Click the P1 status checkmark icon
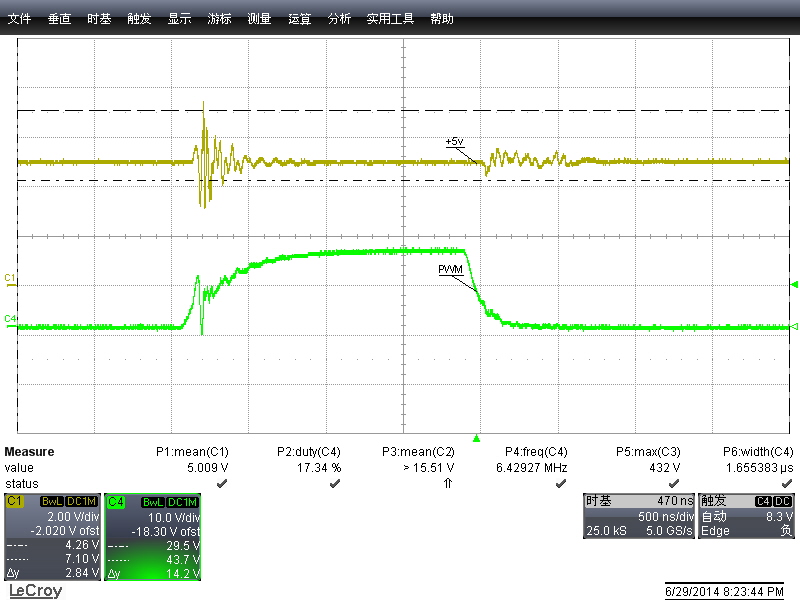The width and height of the screenshot is (800, 600). 222,484
